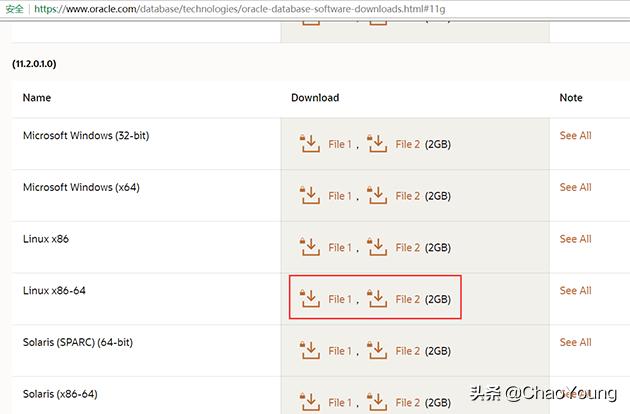Open See All note for Solaris (SPARC) (64-bit)
The width and height of the screenshot is (630, 414).
pos(575,342)
